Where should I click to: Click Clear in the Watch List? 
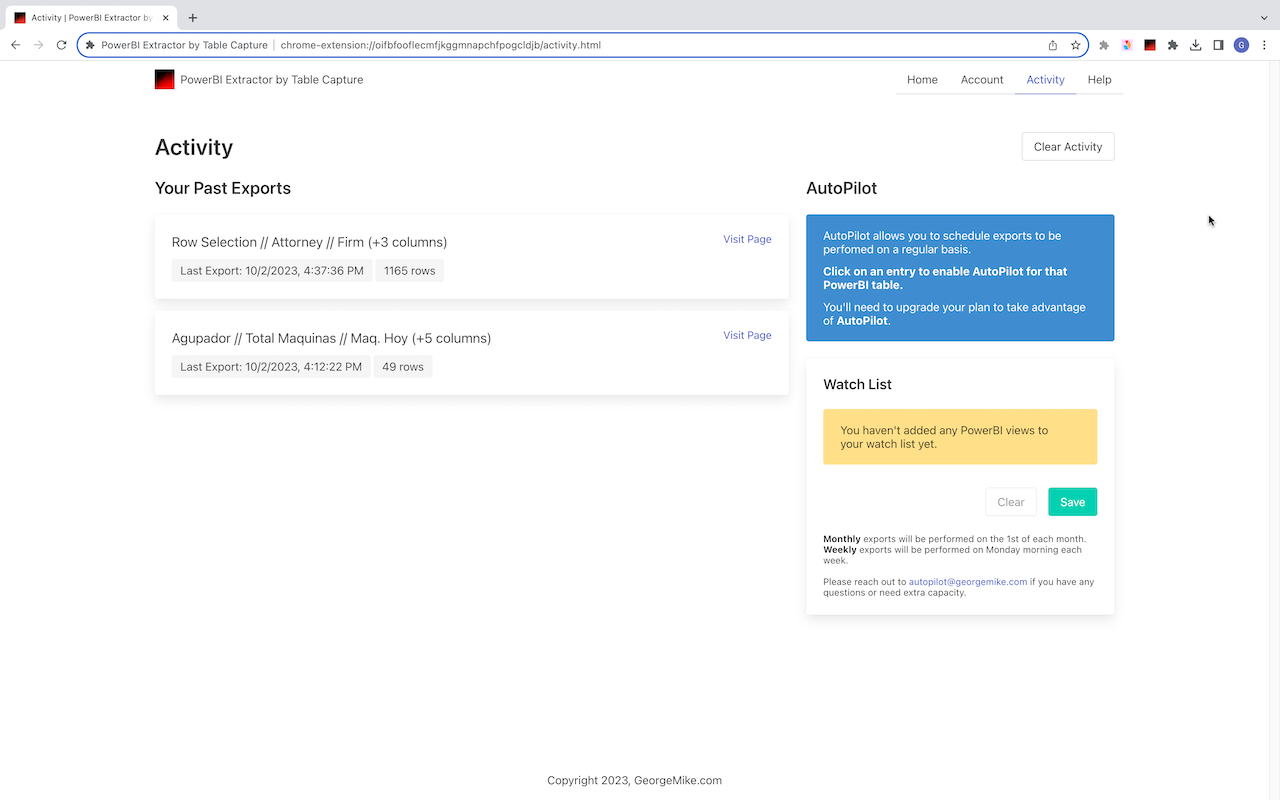click(x=1011, y=502)
